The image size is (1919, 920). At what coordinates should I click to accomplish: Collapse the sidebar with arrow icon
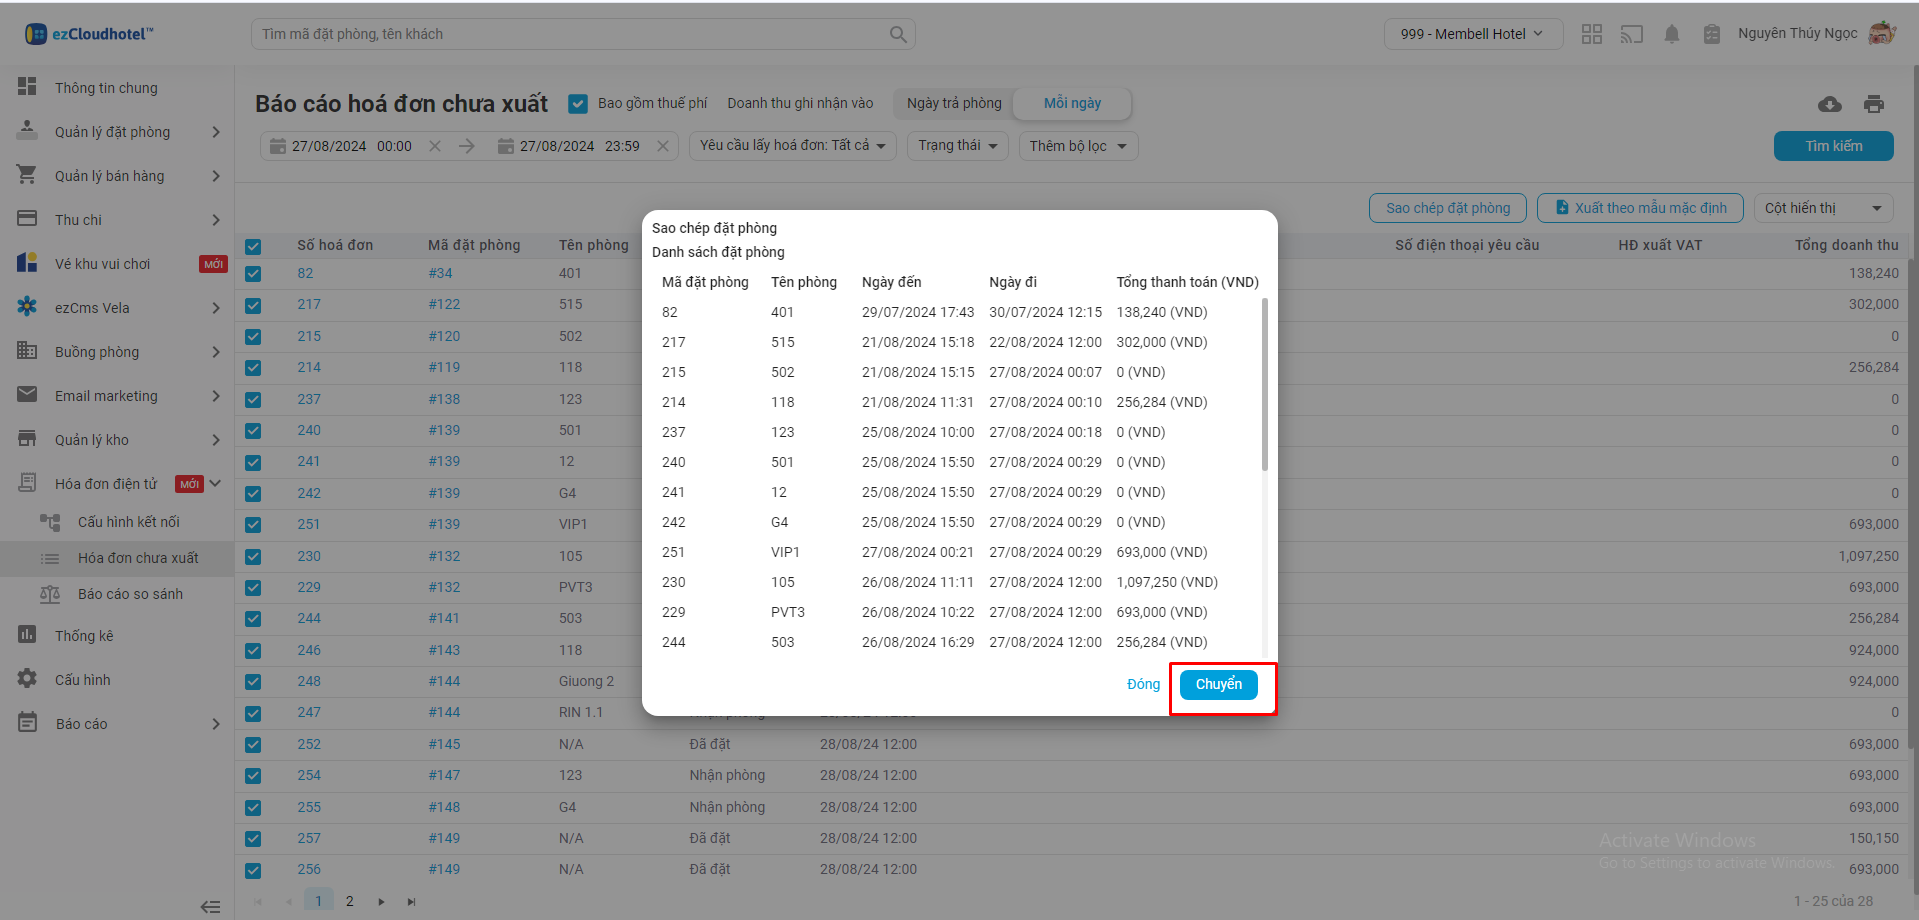(x=210, y=907)
